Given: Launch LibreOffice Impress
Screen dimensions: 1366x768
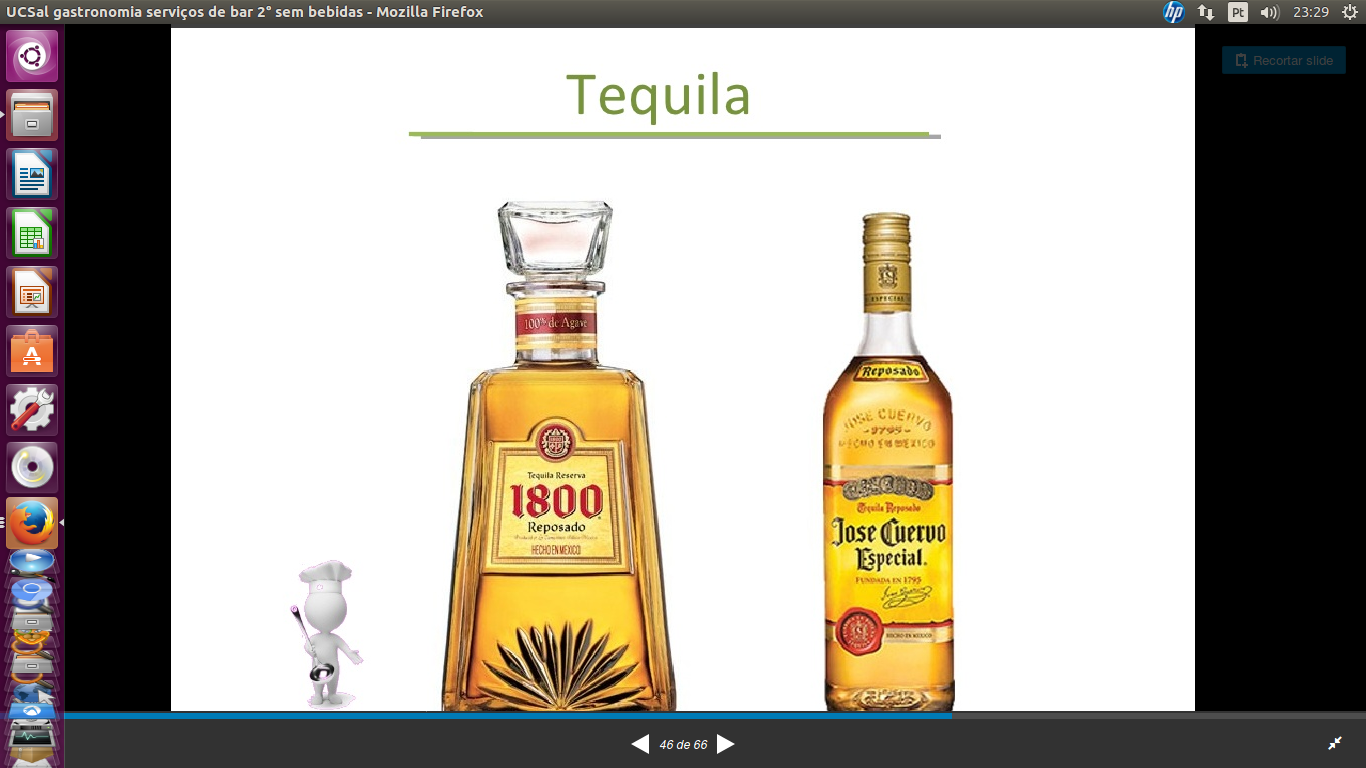Looking at the screenshot, I should [32, 293].
